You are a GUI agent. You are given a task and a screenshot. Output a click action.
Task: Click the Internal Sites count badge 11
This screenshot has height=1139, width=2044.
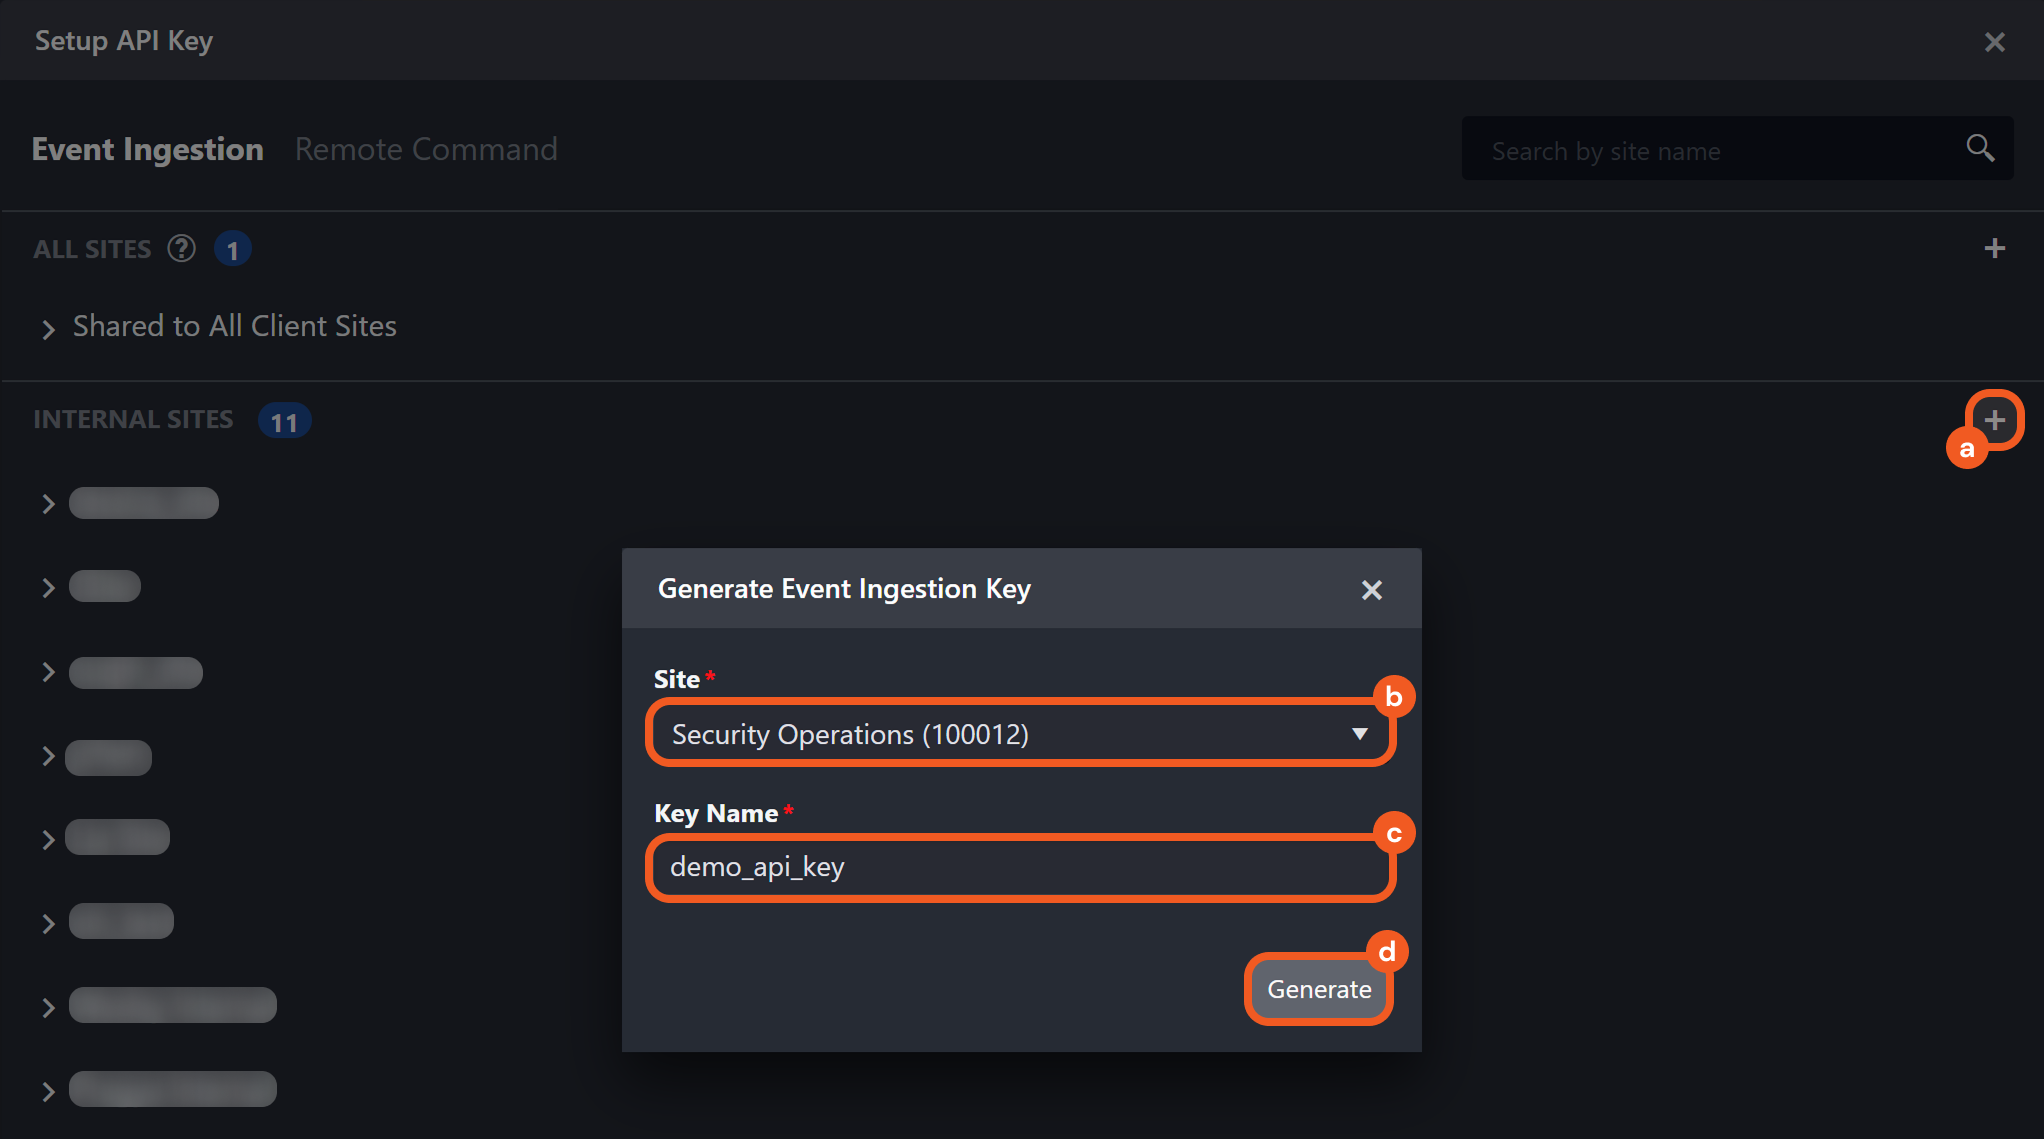click(284, 421)
